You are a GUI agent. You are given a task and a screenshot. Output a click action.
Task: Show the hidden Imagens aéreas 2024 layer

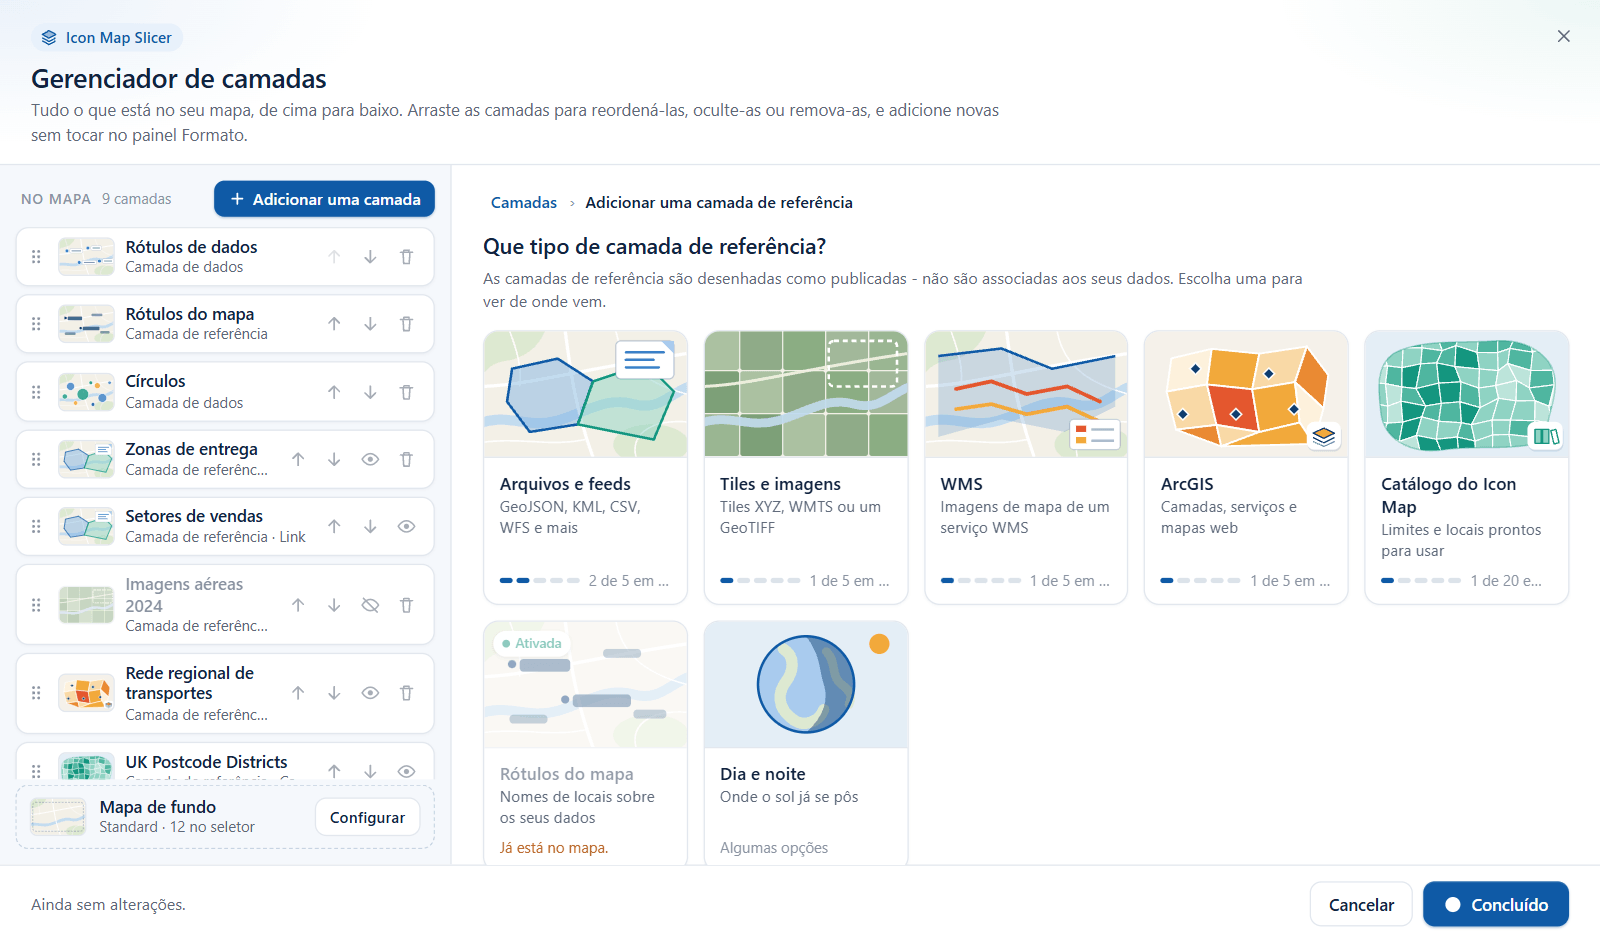point(370,605)
